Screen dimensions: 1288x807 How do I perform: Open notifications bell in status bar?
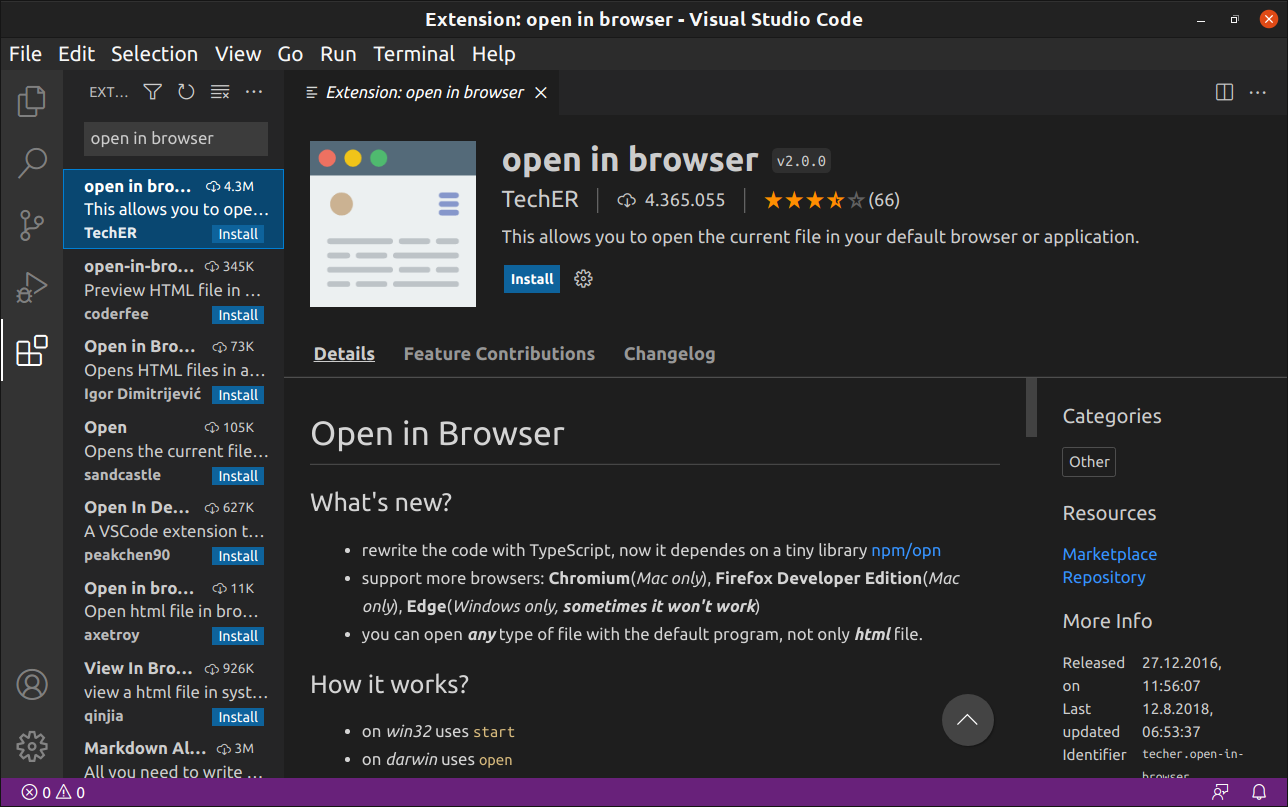coord(1259,793)
